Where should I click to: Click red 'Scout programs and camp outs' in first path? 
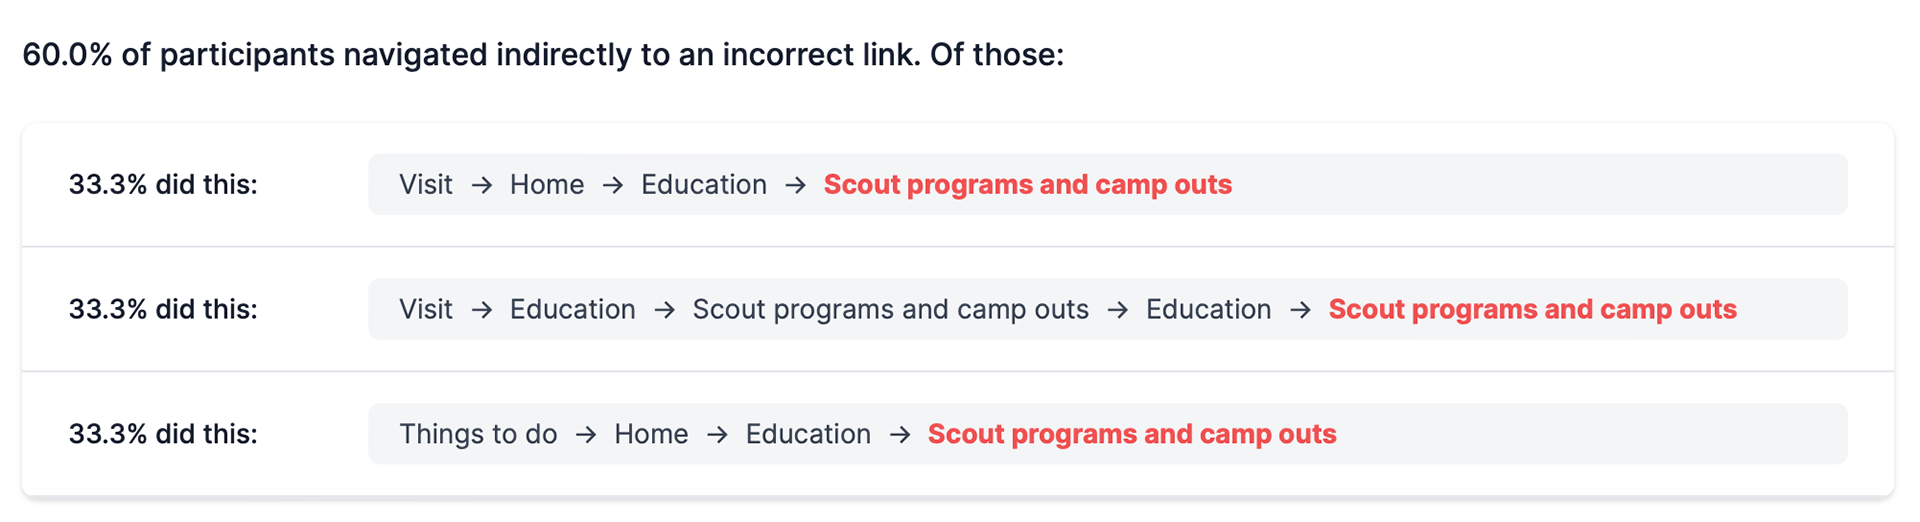click(x=1027, y=185)
